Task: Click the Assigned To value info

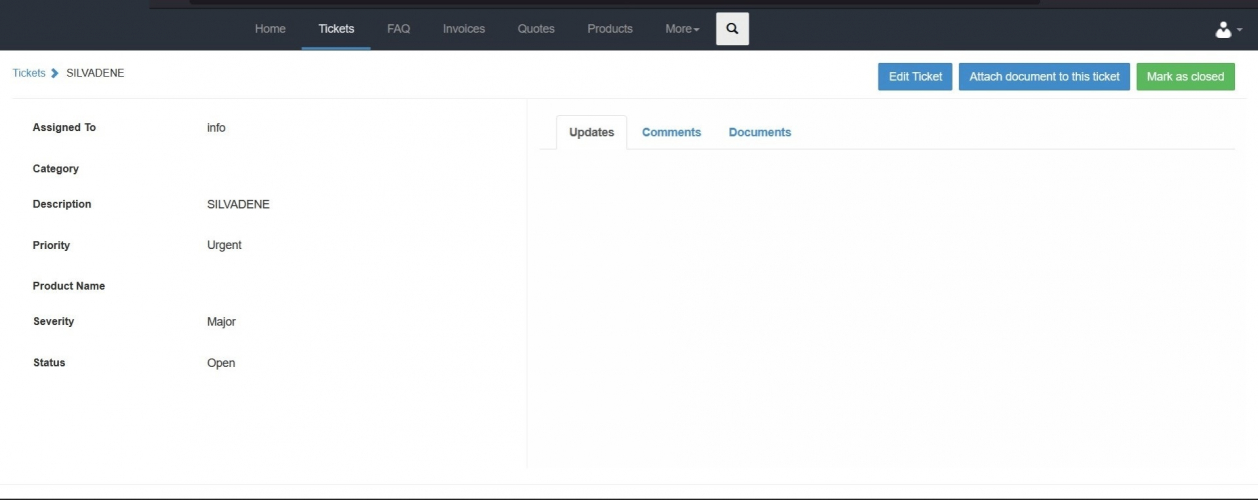Action: click(216, 128)
